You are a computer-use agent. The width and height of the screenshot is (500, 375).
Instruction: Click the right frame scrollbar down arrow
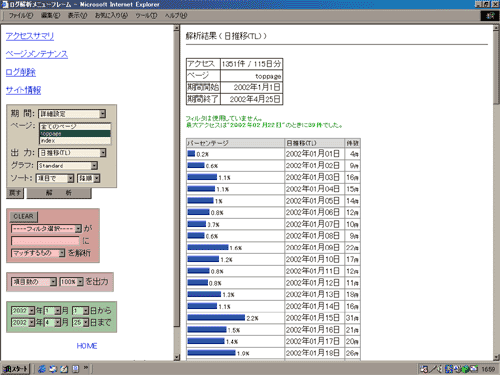pos(496,357)
